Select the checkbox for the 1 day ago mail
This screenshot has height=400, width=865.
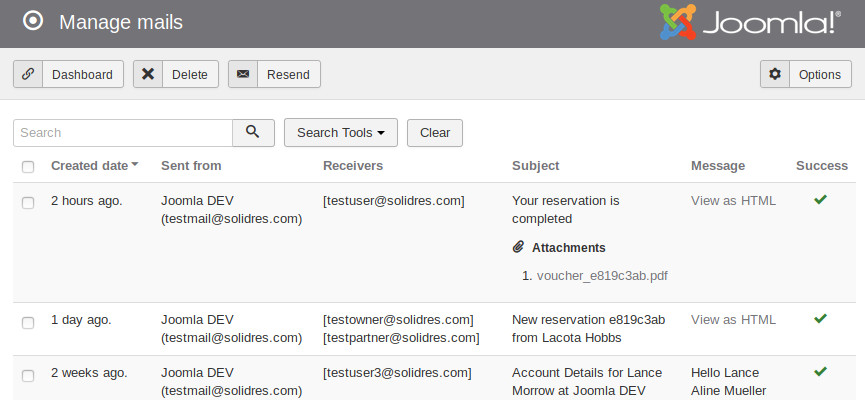coord(28,322)
